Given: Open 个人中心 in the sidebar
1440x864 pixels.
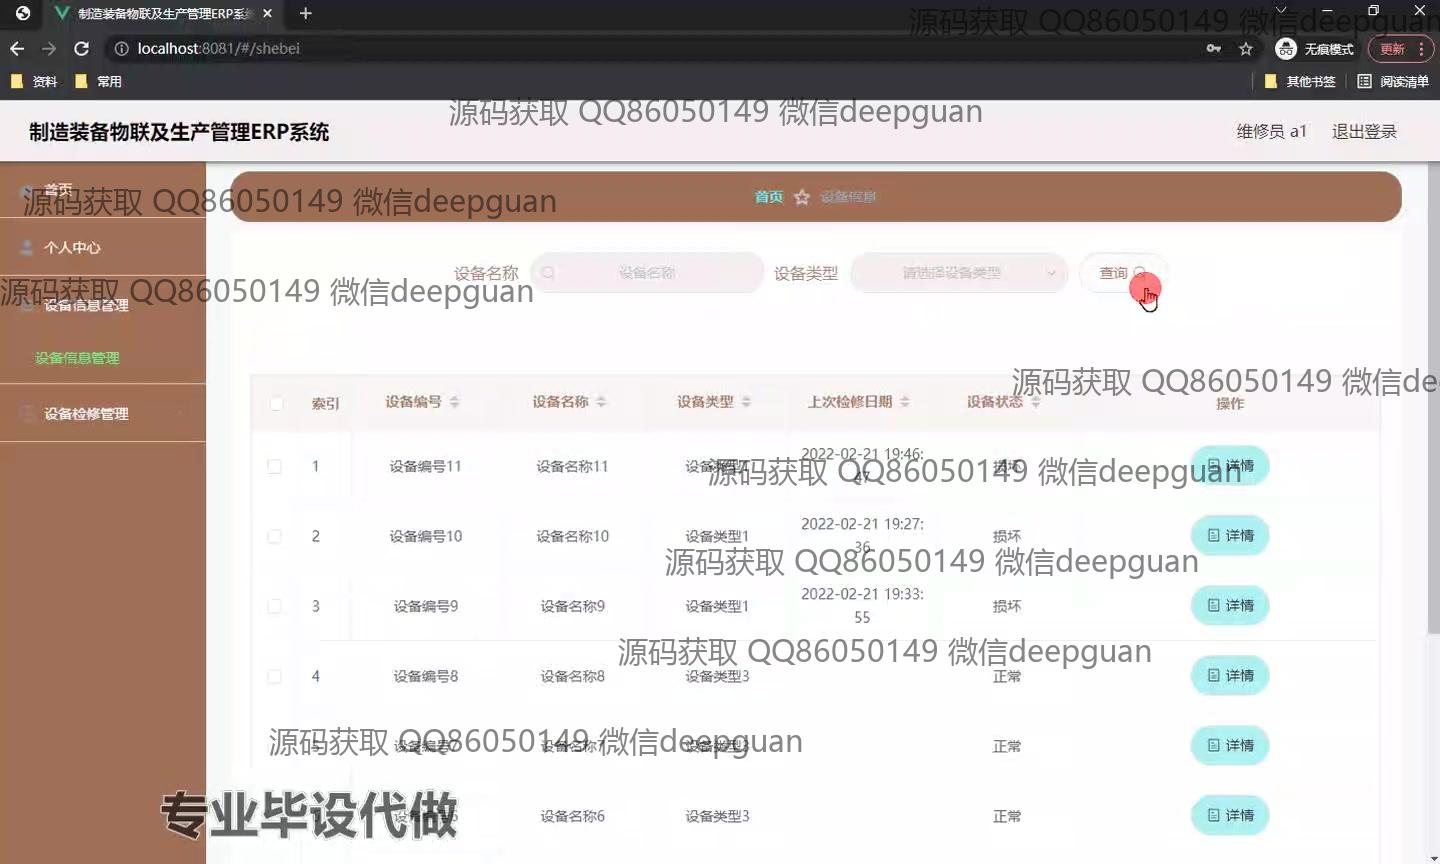Looking at the screenshot, I should point(72,247).
